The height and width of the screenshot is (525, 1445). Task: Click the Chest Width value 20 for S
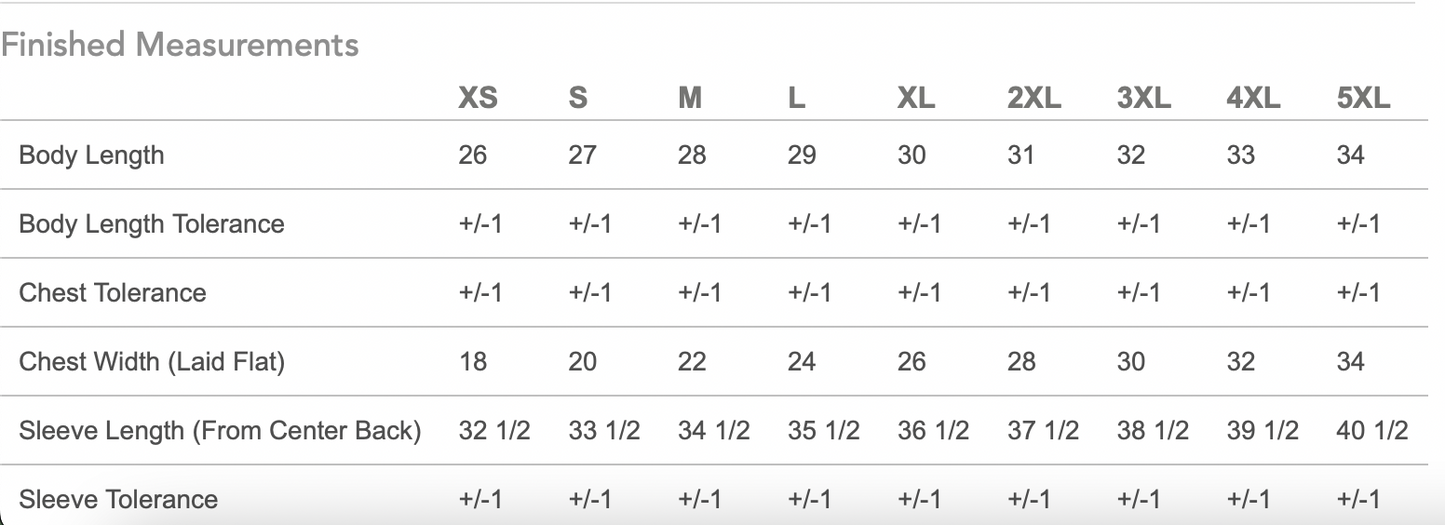coord(582,361)
